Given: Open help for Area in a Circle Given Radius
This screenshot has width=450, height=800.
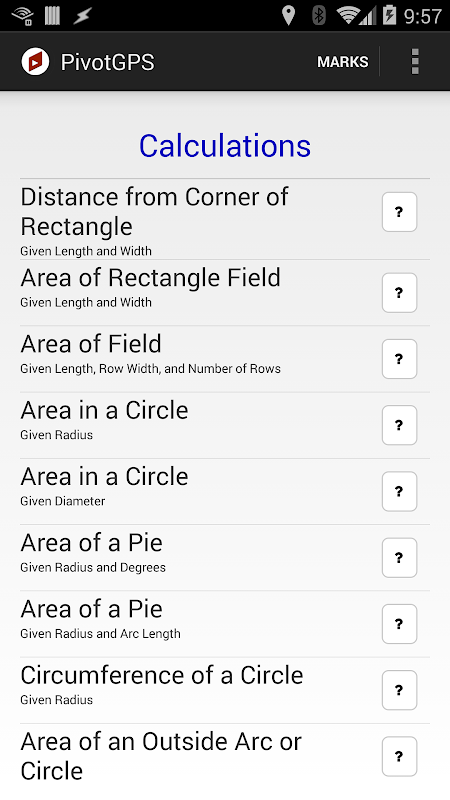Looking at the screenshot, I should click(x=399, y=425).
